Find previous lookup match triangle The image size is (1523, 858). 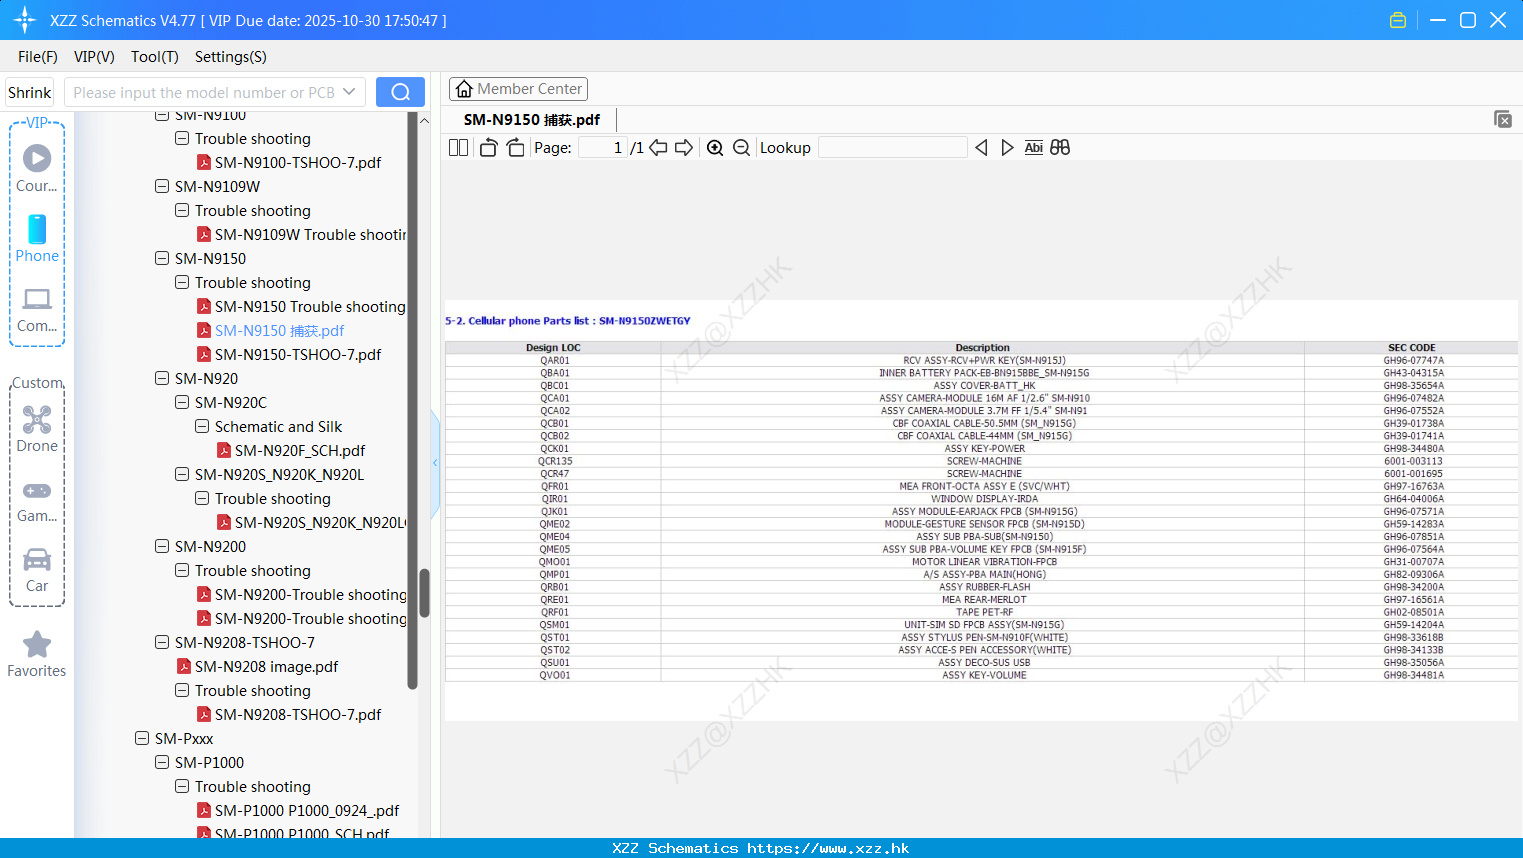[x=981, y=147]
